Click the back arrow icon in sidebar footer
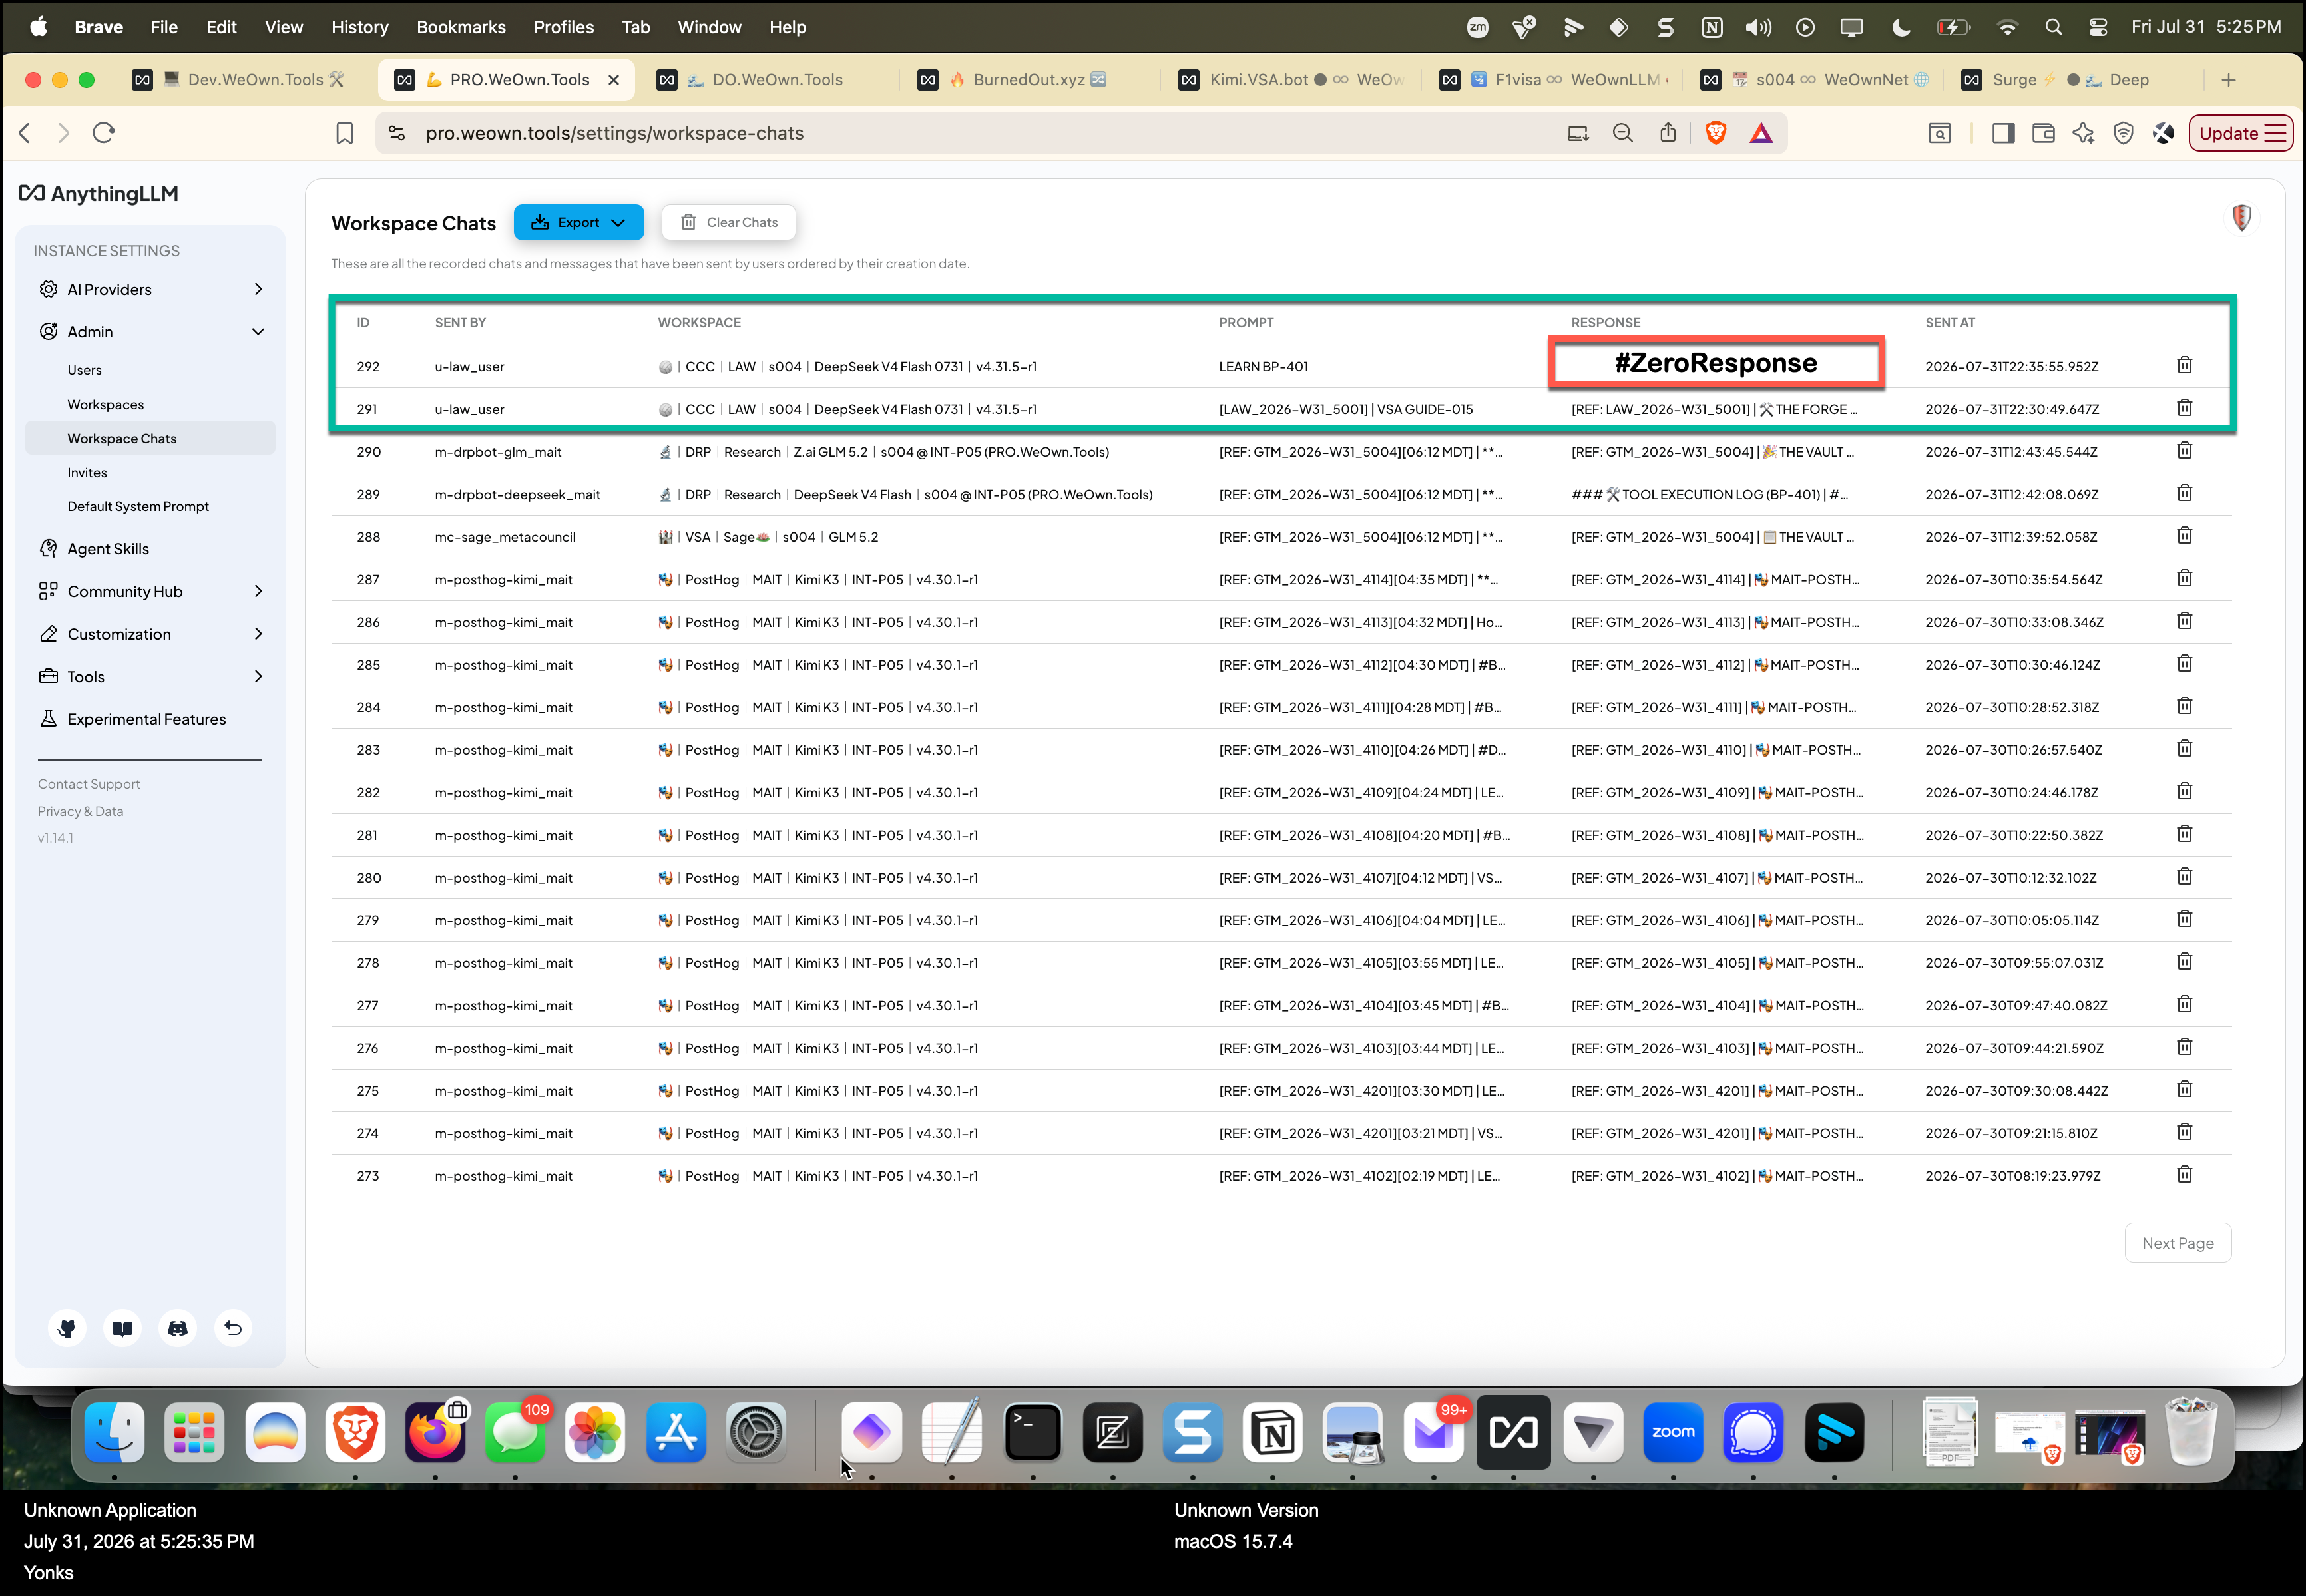 [233, 1328]
